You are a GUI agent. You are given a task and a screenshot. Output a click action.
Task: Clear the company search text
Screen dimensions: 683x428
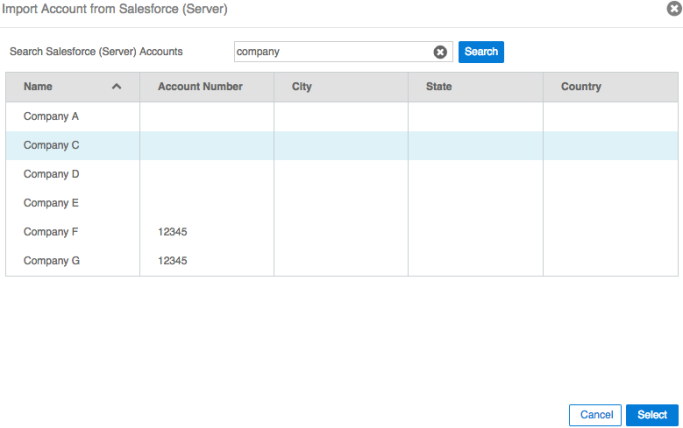[x=440, y=52]
